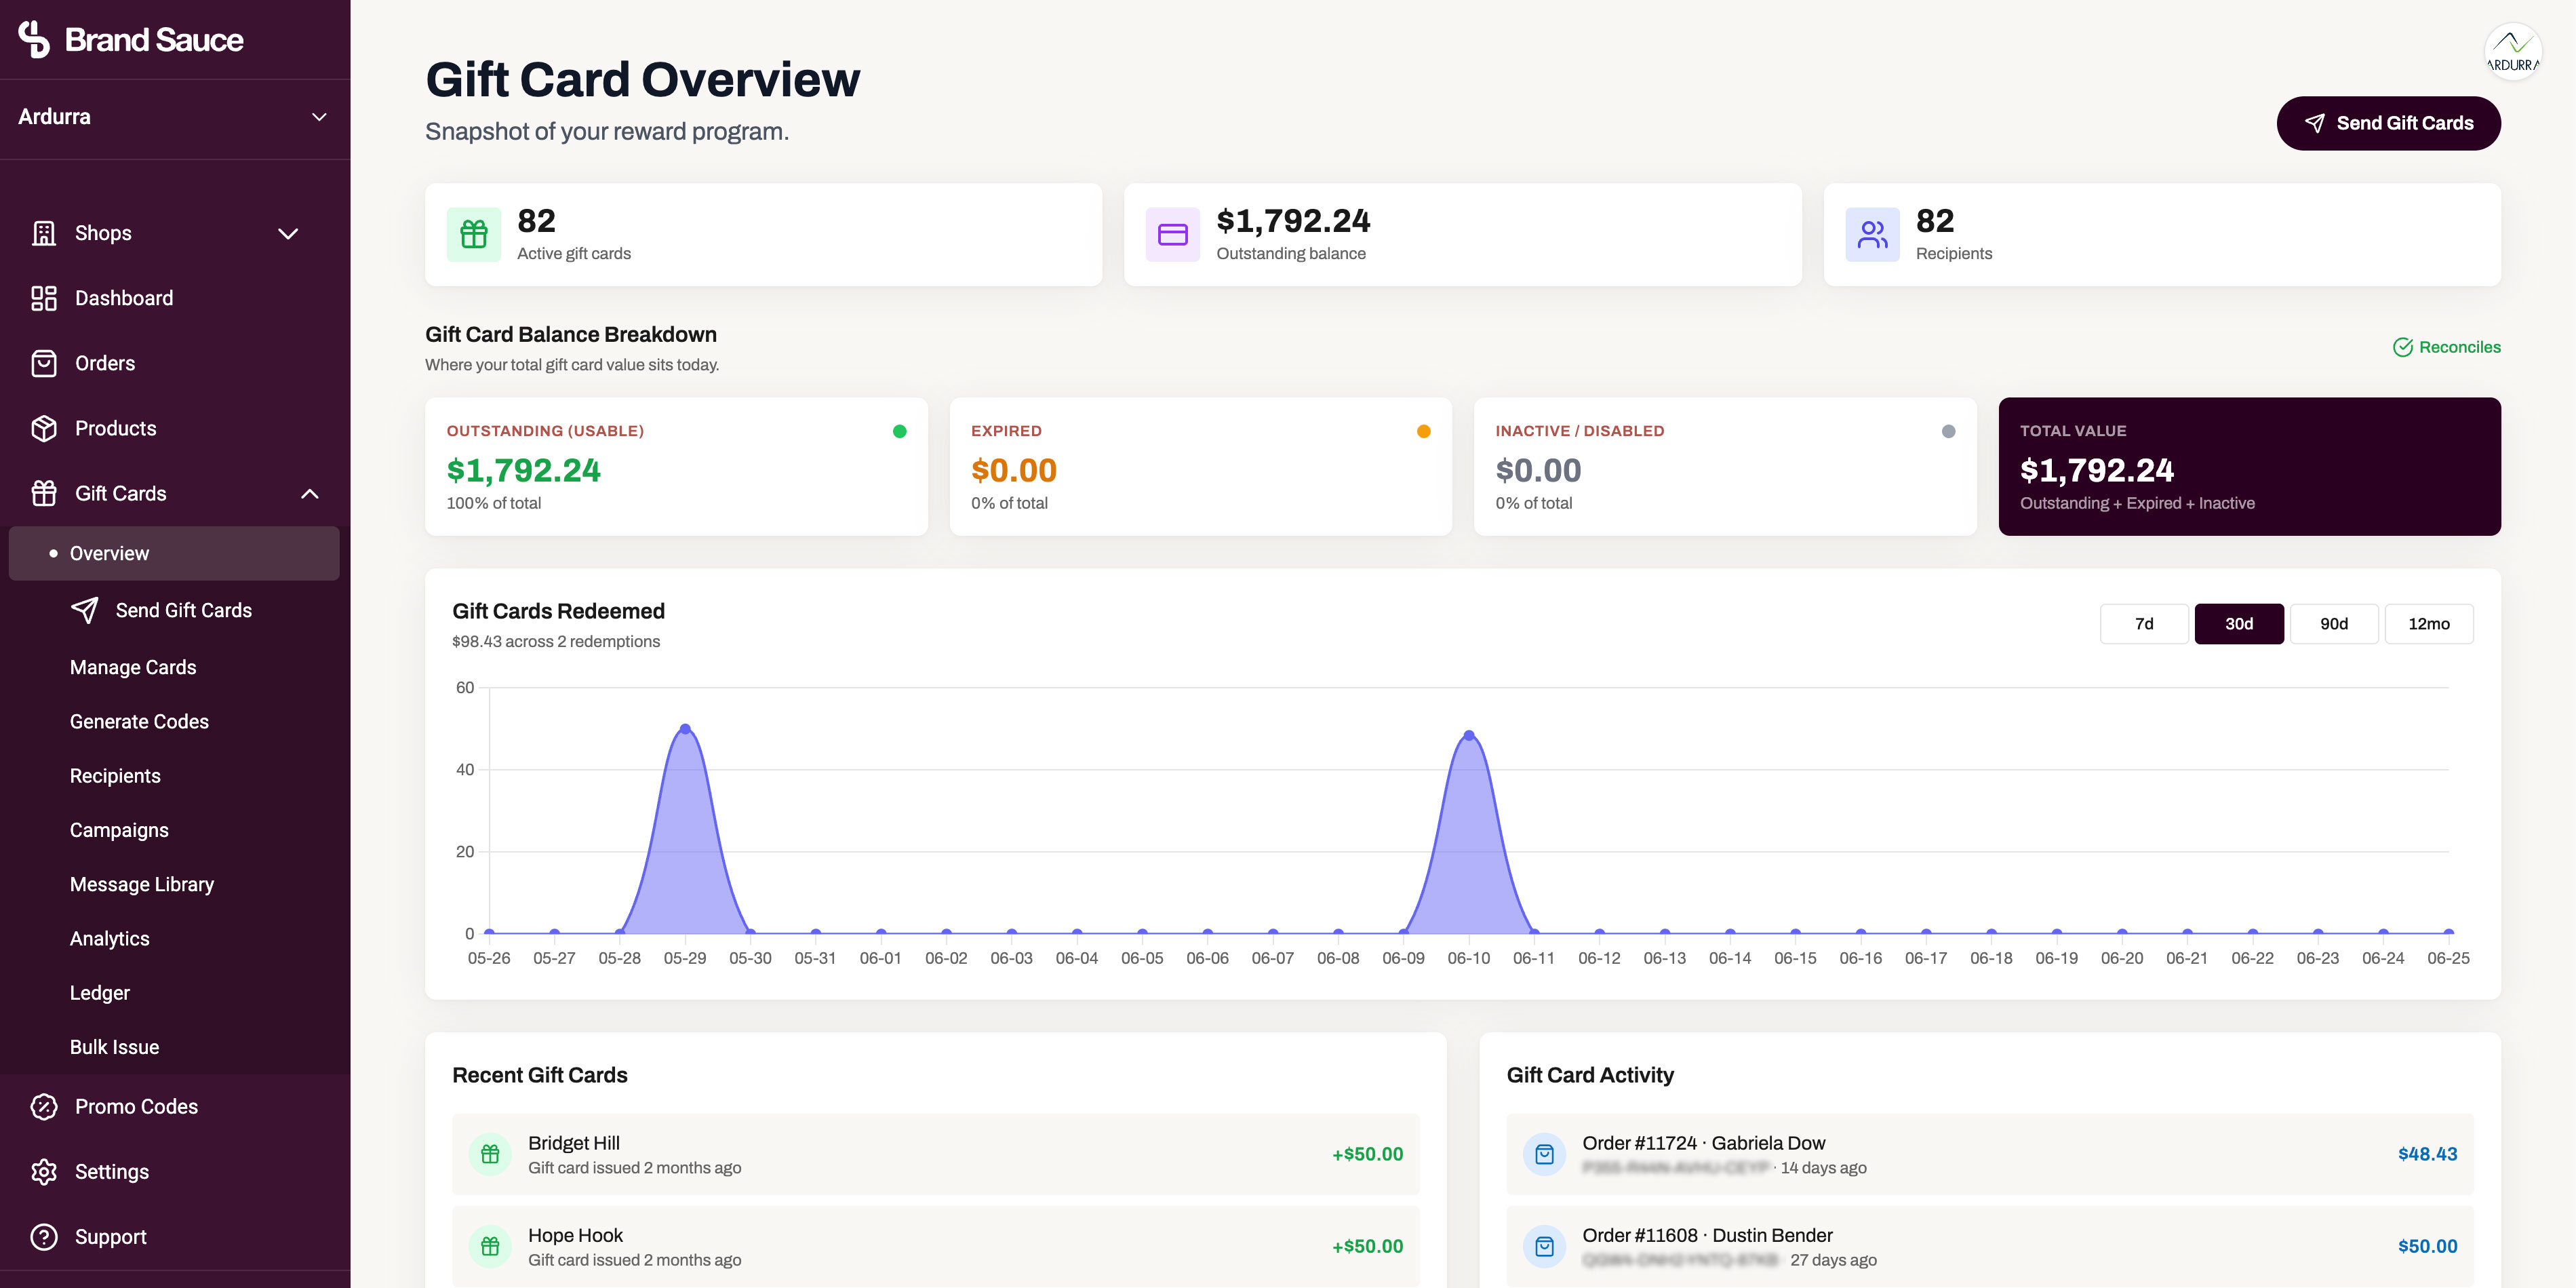Viewport: 2576px width, 1288px height.
Task: Click the Hope Hook recent gift card row
Action: 935,1246
